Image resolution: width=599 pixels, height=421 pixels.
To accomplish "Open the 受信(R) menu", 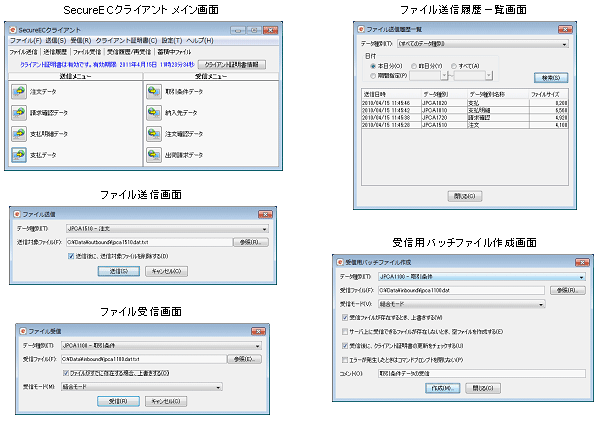I will tap(81, 40).
